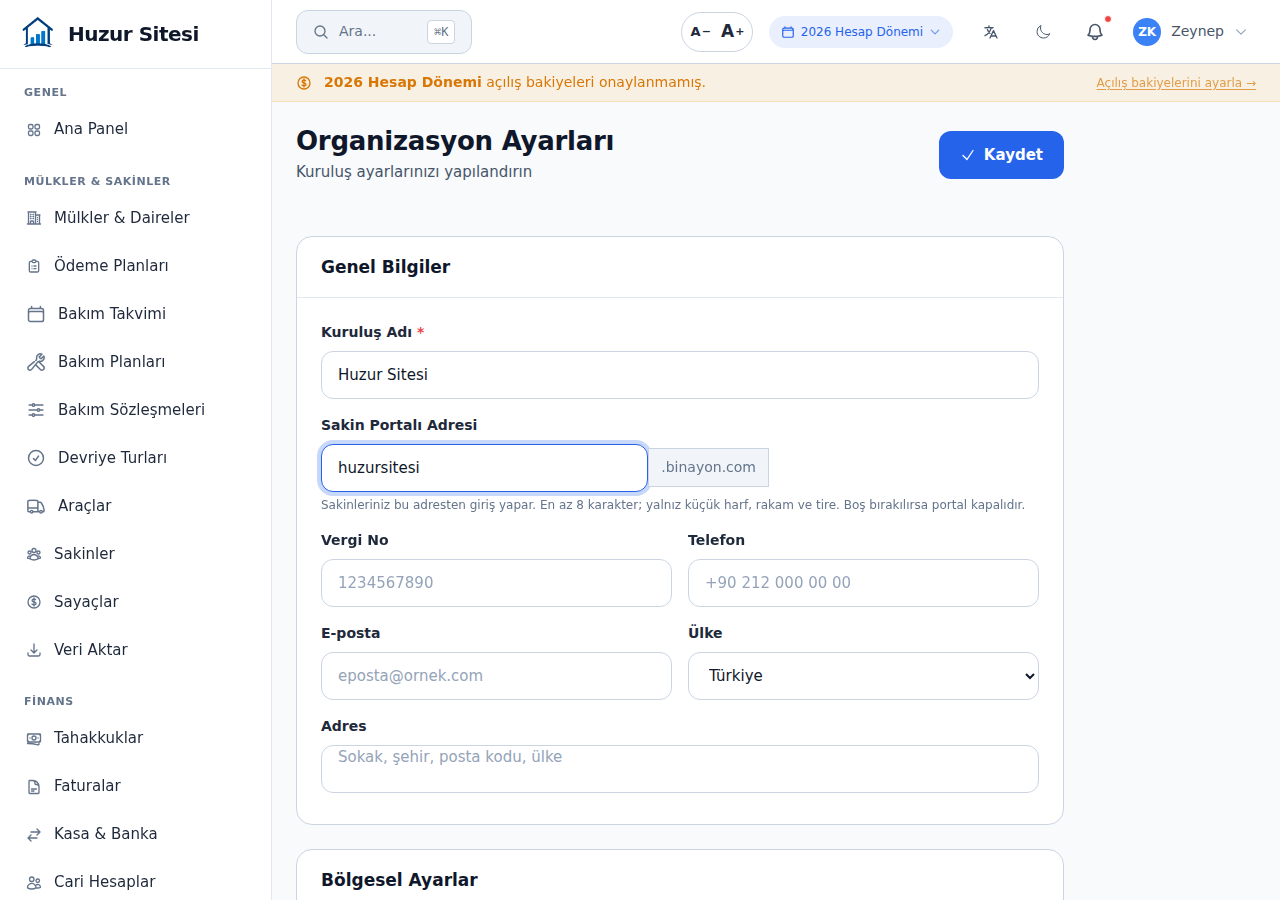The image size is (1280, 900).
Task: Go to Mülkler & Daireler
Action: pyautogui.click(x=135, y=218)
